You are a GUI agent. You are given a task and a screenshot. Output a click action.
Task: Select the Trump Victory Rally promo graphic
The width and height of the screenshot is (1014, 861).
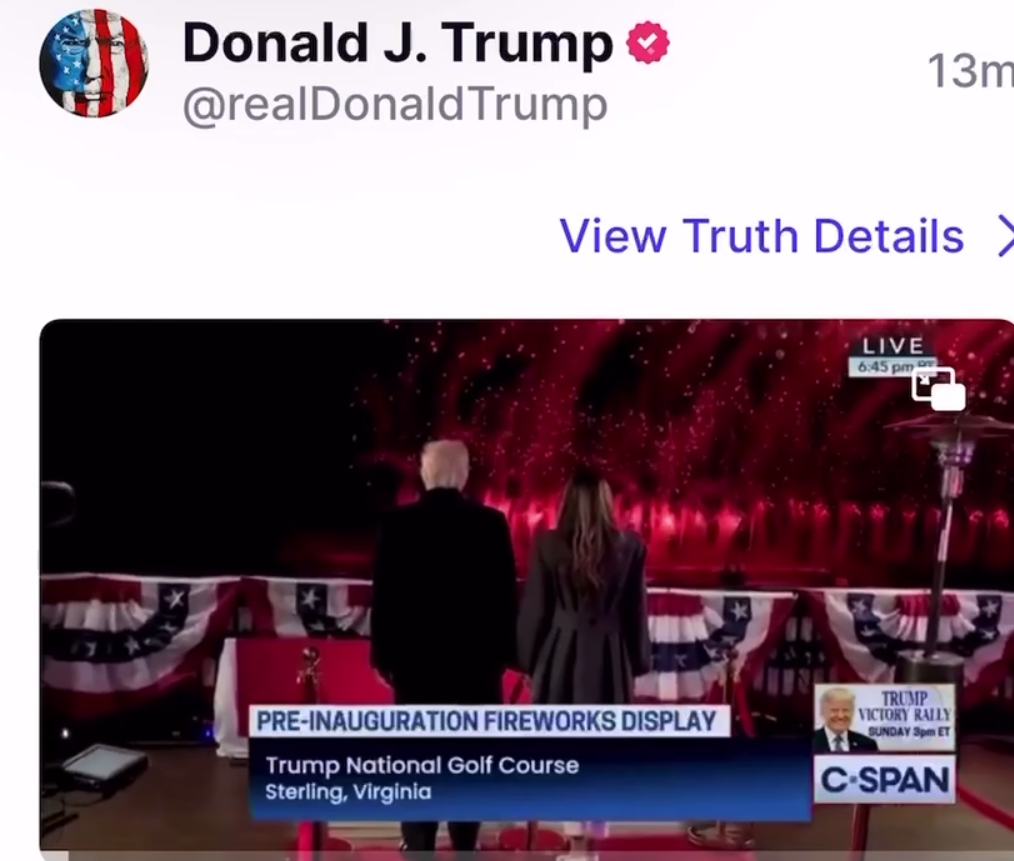(x=884, y=719)
